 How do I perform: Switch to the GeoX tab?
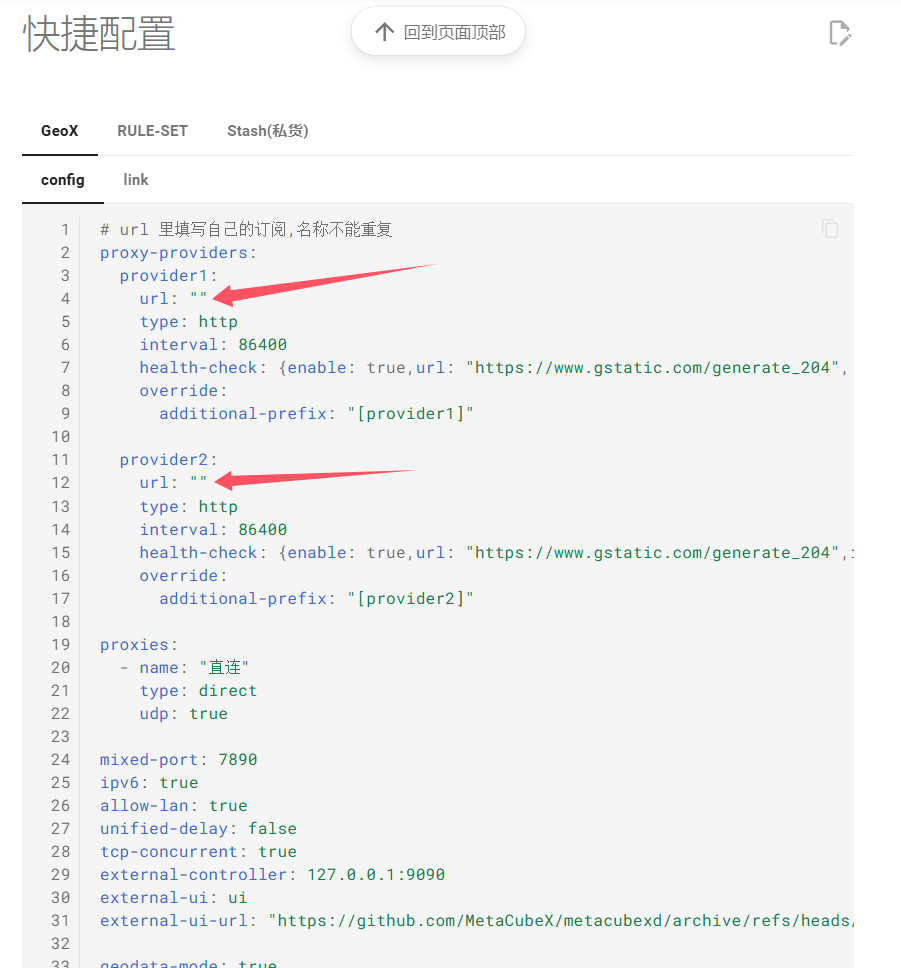click(60, 131)
